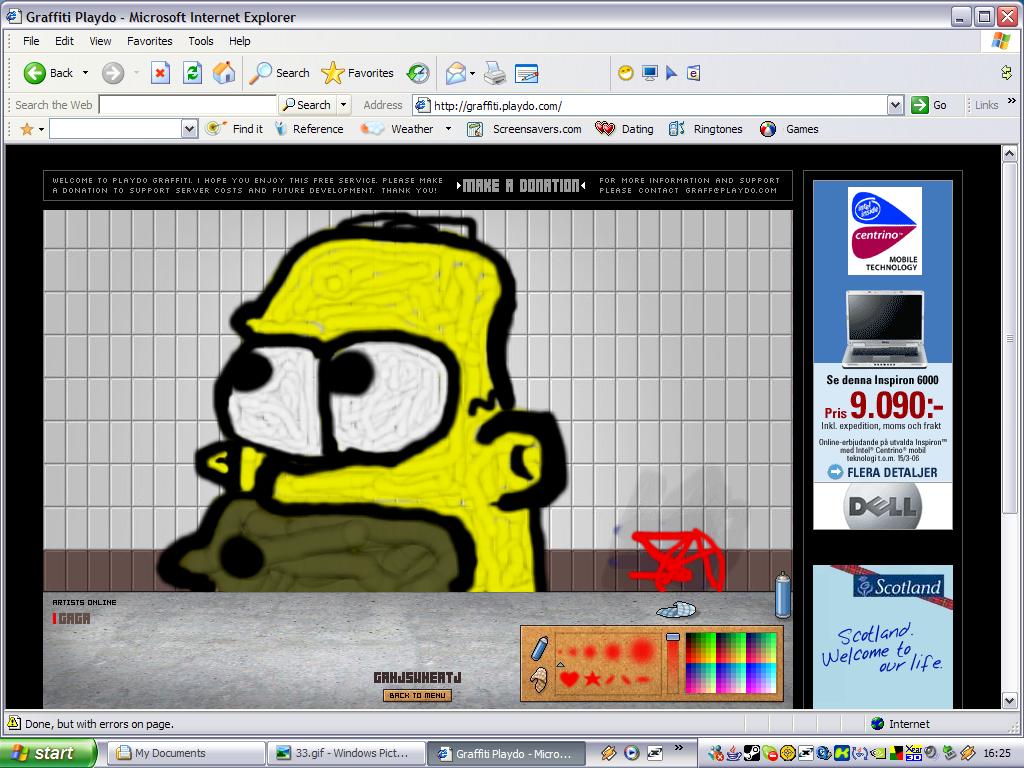Viewport: 1024px width, 768px height.
Task: Open the Favorites star panel
Action: pyautogui.click(x=357, y=73)
